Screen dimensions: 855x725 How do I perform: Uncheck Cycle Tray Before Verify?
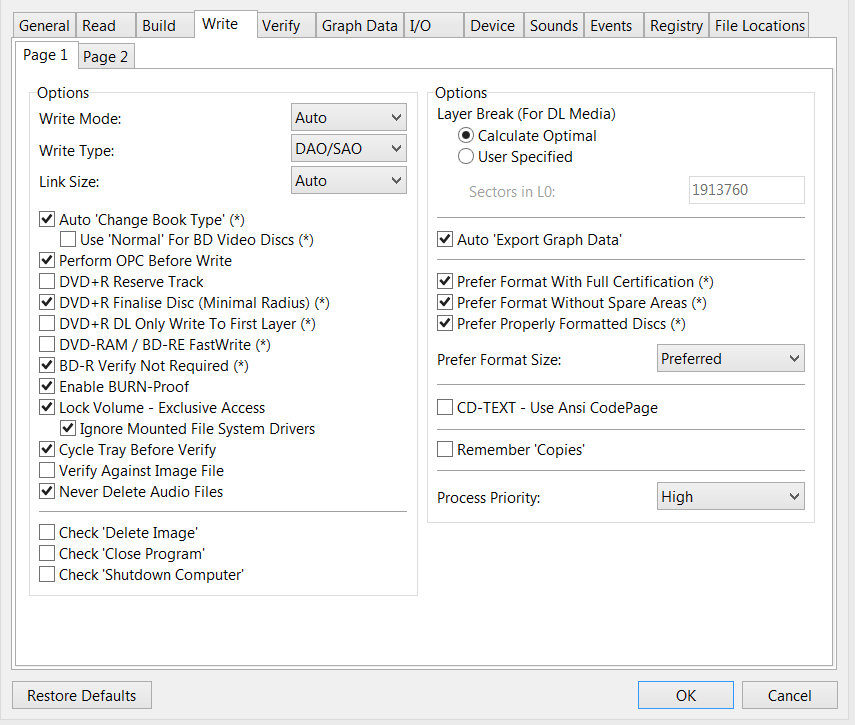(x=47, y=450)
